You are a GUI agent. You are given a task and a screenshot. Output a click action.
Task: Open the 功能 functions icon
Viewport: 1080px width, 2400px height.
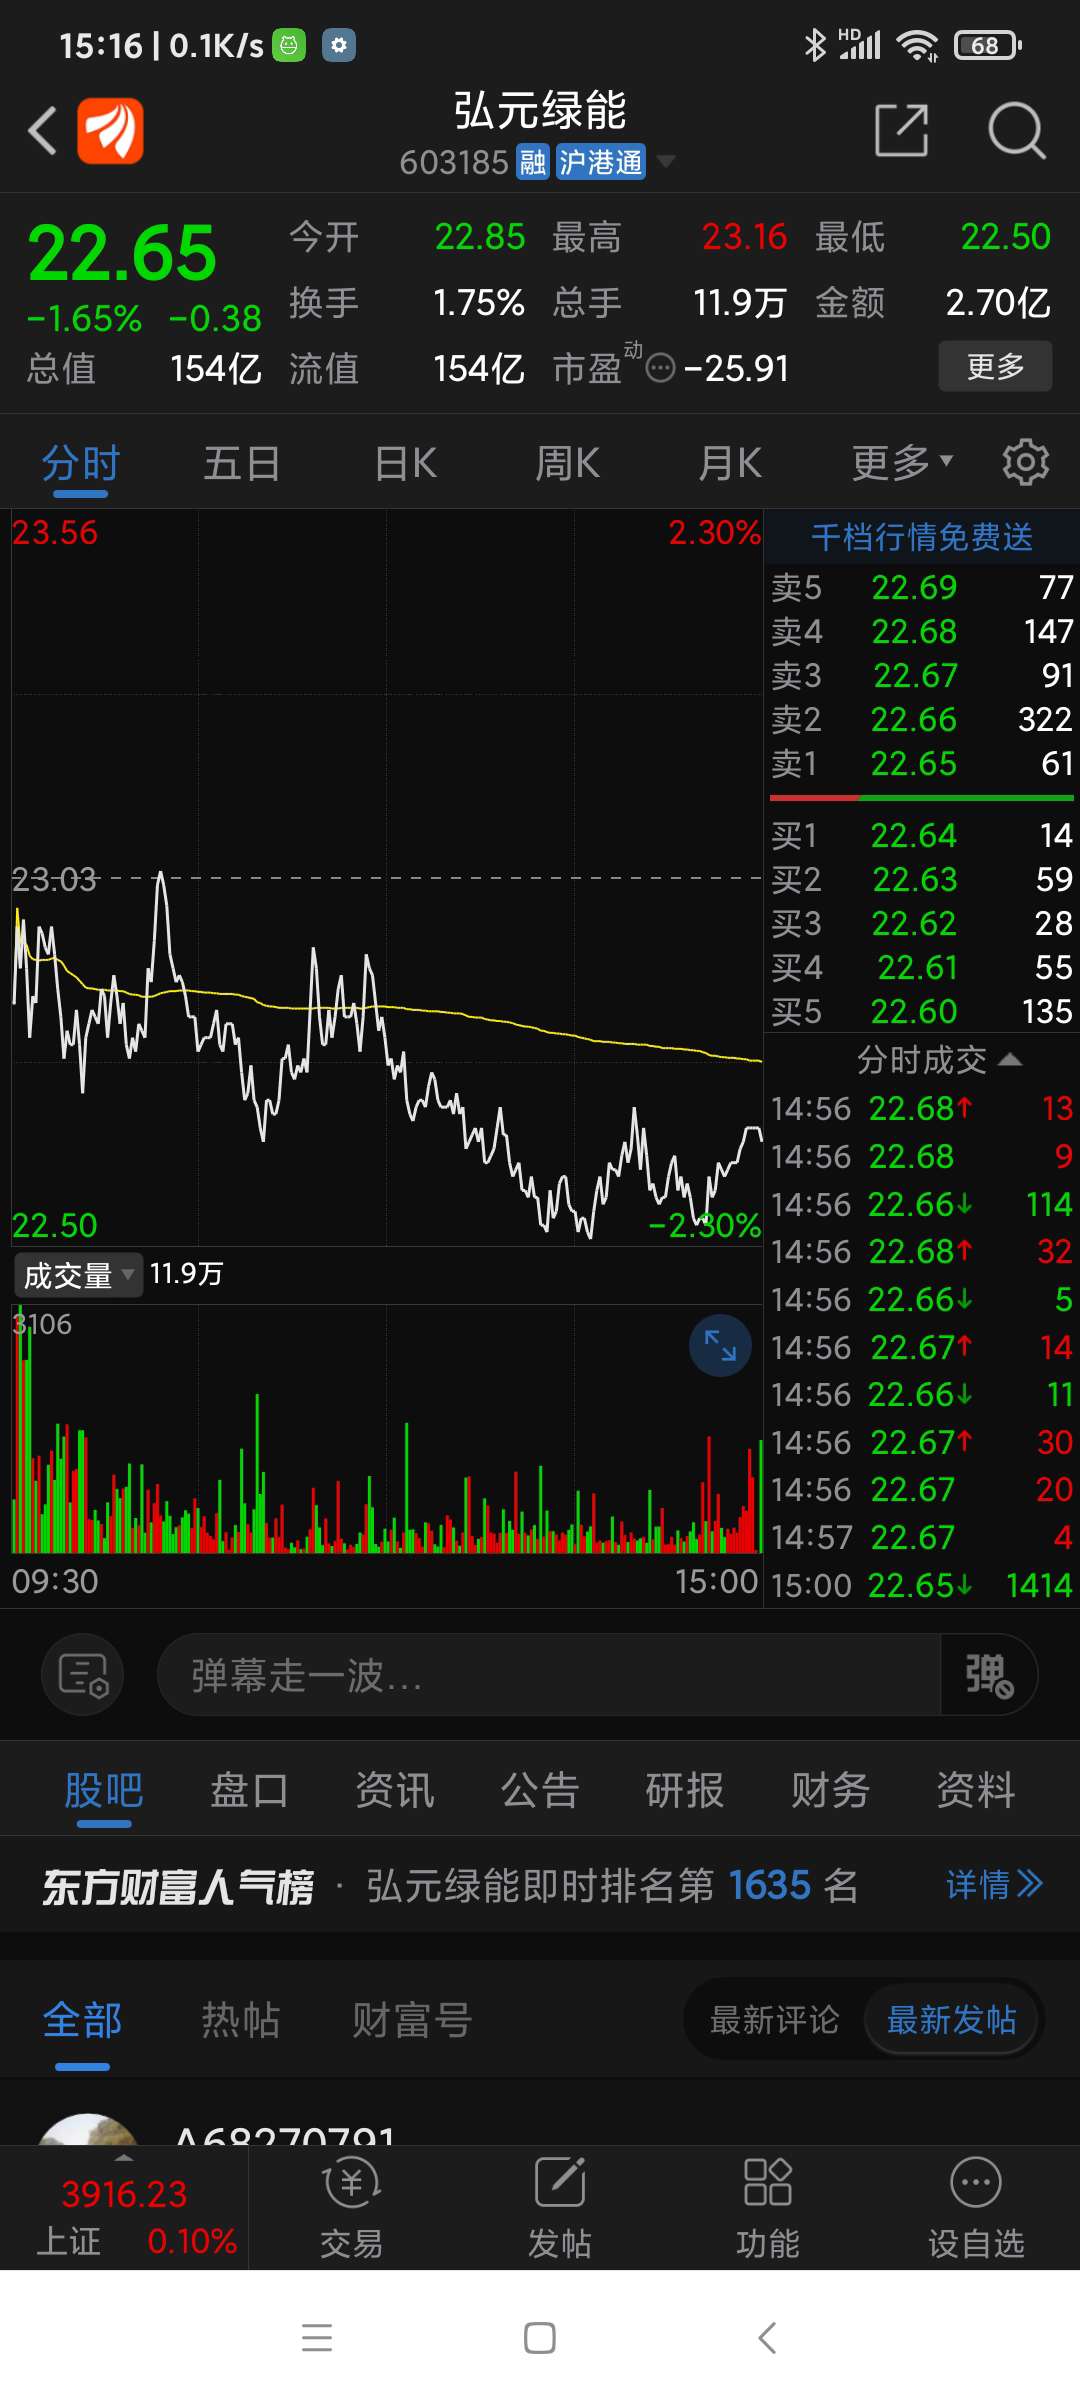768,2208
